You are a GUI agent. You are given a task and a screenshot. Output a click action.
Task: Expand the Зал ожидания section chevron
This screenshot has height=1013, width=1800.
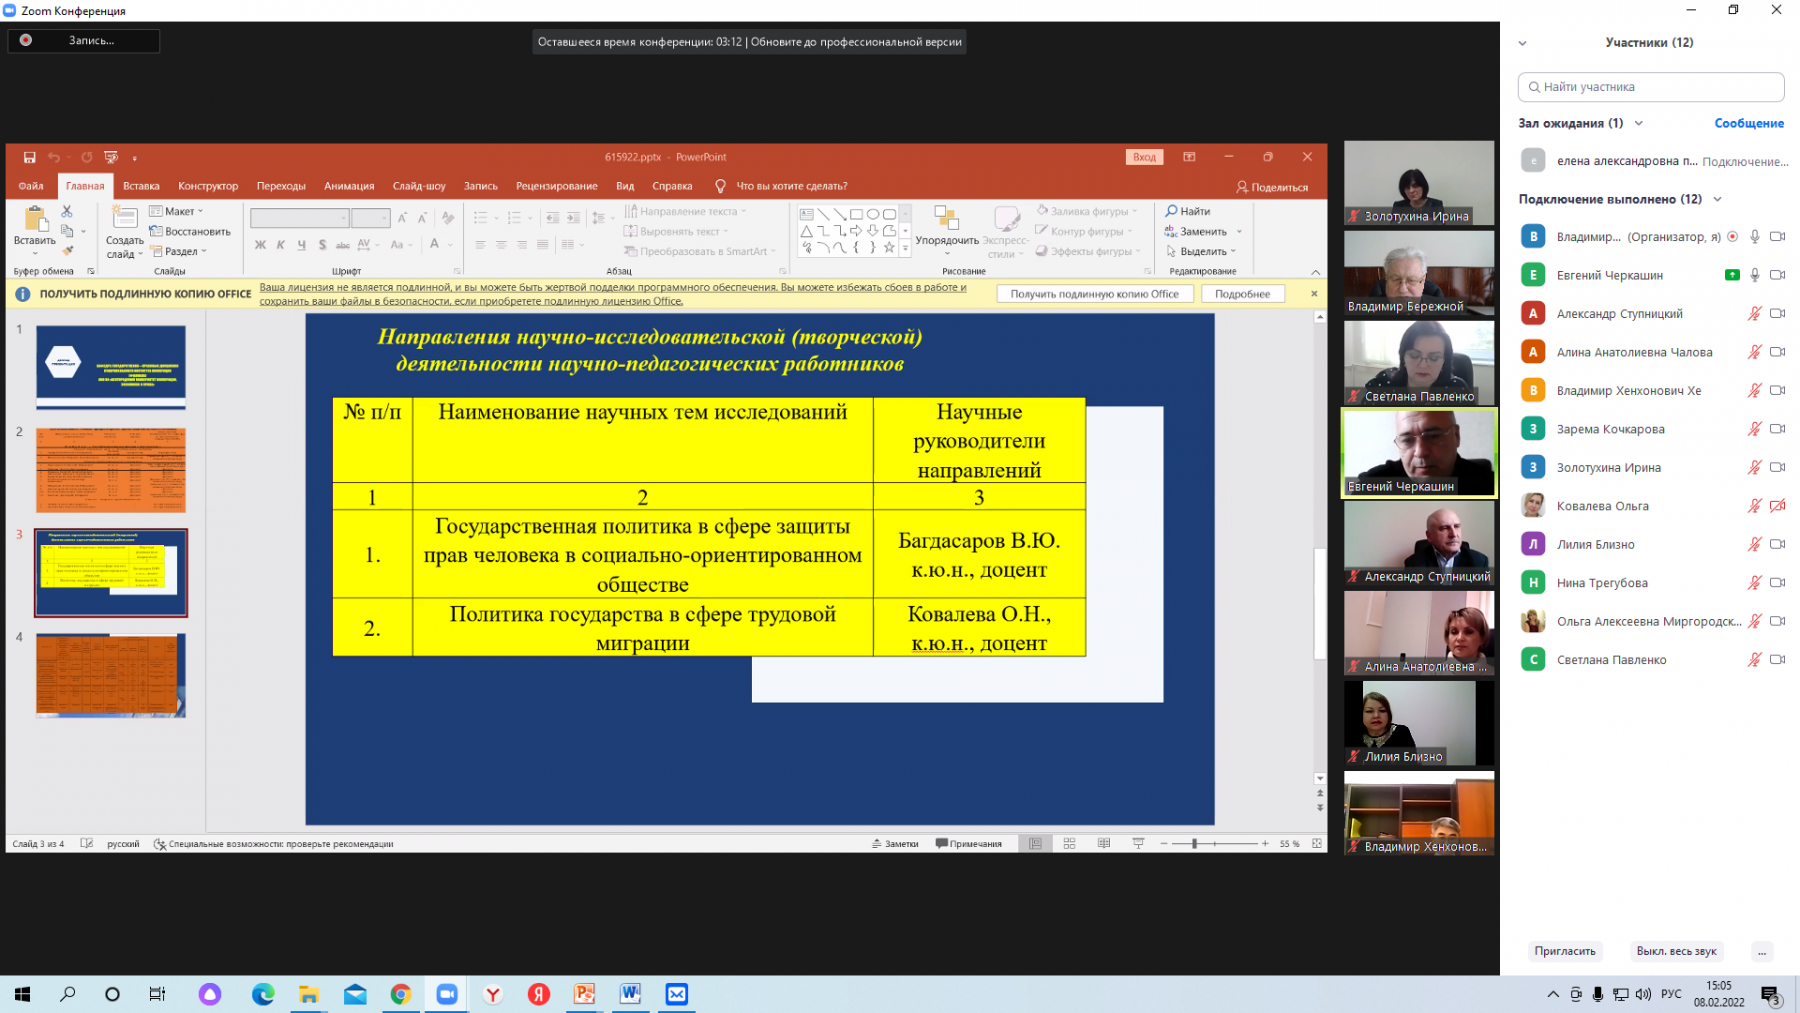click(1638, 123)
